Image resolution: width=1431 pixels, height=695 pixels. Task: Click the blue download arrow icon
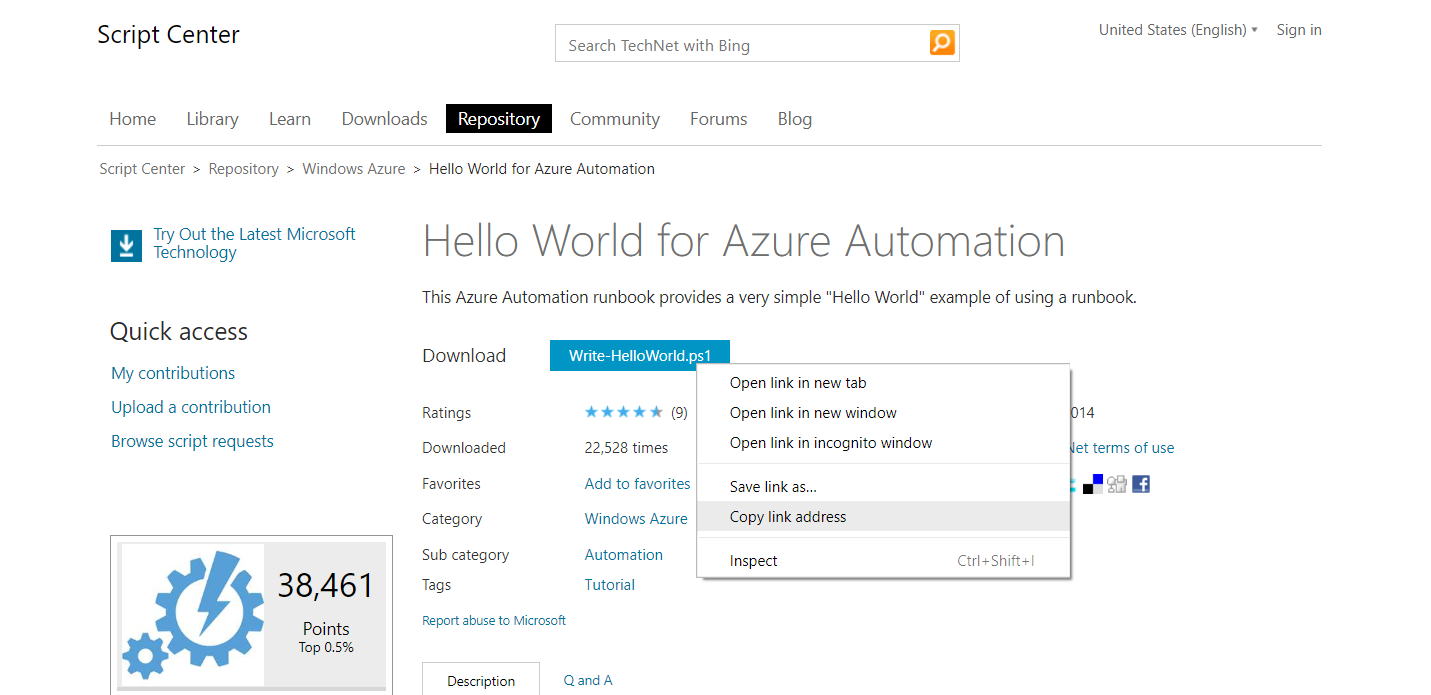click(x=126, y=245)
